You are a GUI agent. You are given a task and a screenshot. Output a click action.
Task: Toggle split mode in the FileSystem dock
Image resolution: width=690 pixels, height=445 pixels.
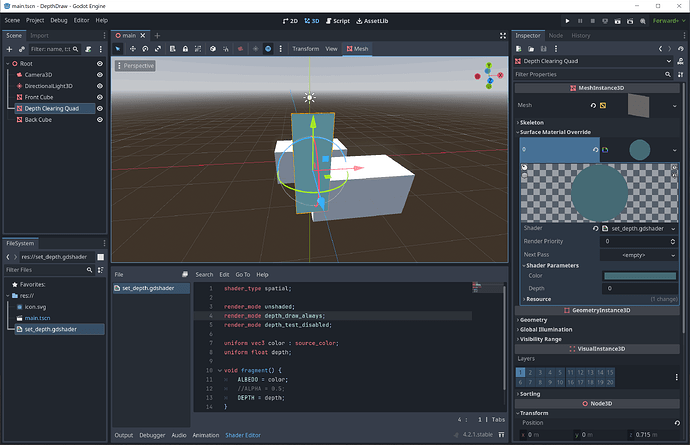pyautogui.click(x=101, y=257)
